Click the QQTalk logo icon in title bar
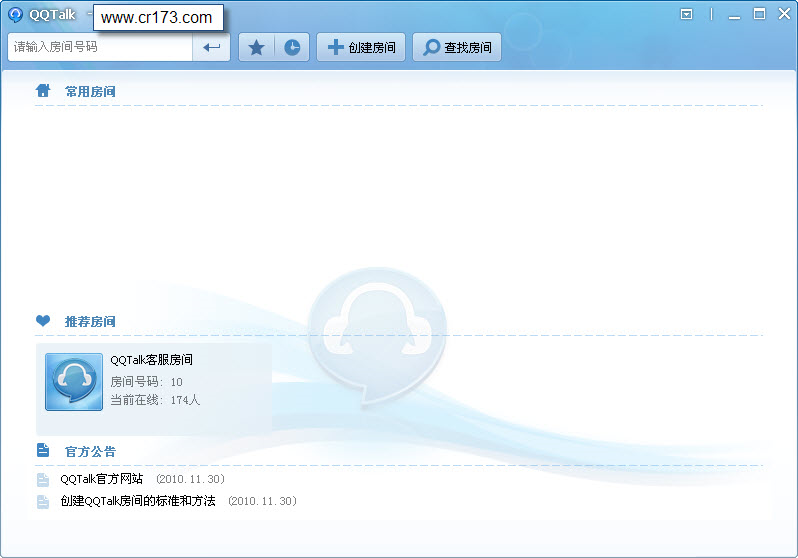Viewport: 798px width, 558px height. tap(15, 15)
